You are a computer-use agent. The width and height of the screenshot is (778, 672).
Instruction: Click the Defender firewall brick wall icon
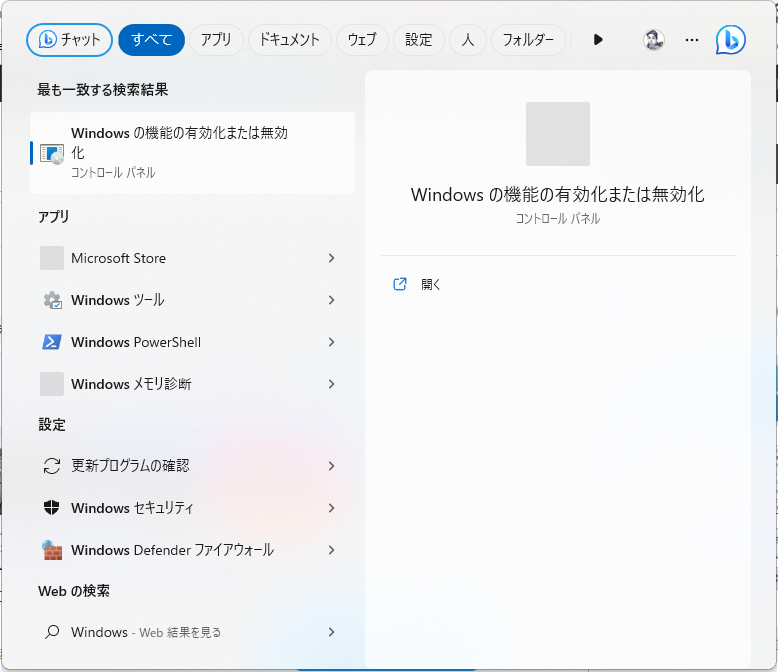52,550
